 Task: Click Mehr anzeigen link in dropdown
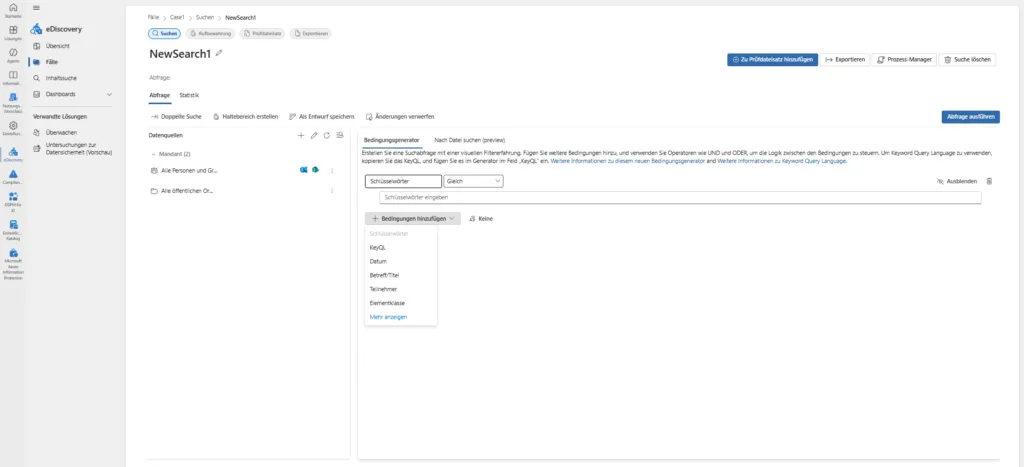(388, 317)
